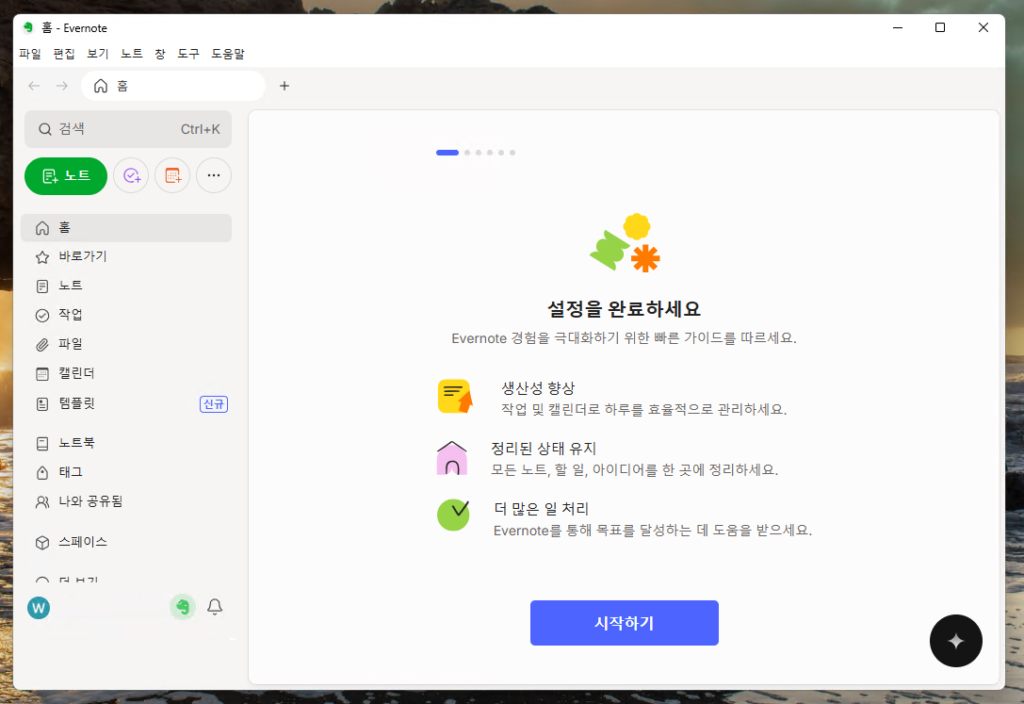Click the new task icon button
1024x704 pixels.
click(x=131, y=176)
